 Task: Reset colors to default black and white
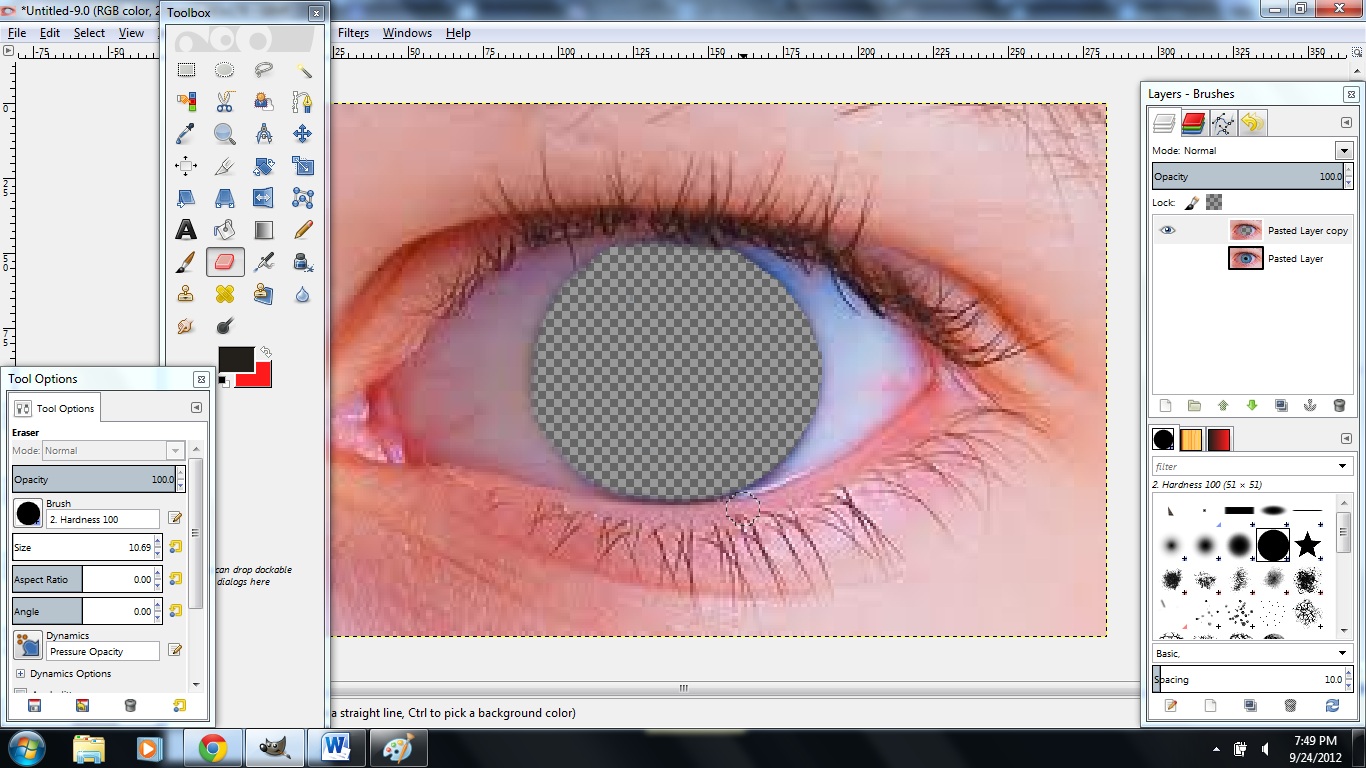[x=224, y=382]
